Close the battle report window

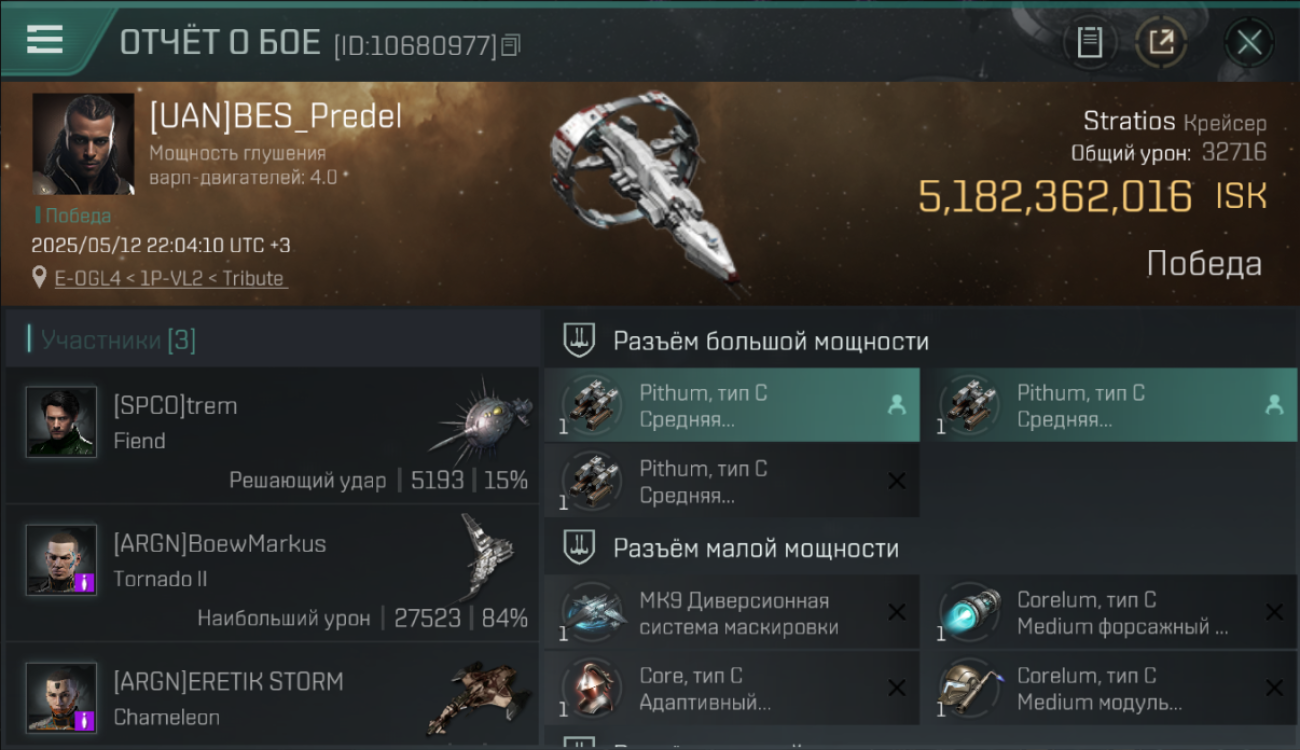click(1248, 42)
